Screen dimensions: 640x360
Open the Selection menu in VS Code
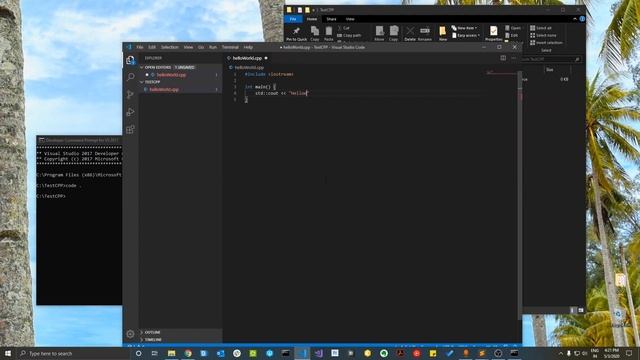(x=169, y=47)
